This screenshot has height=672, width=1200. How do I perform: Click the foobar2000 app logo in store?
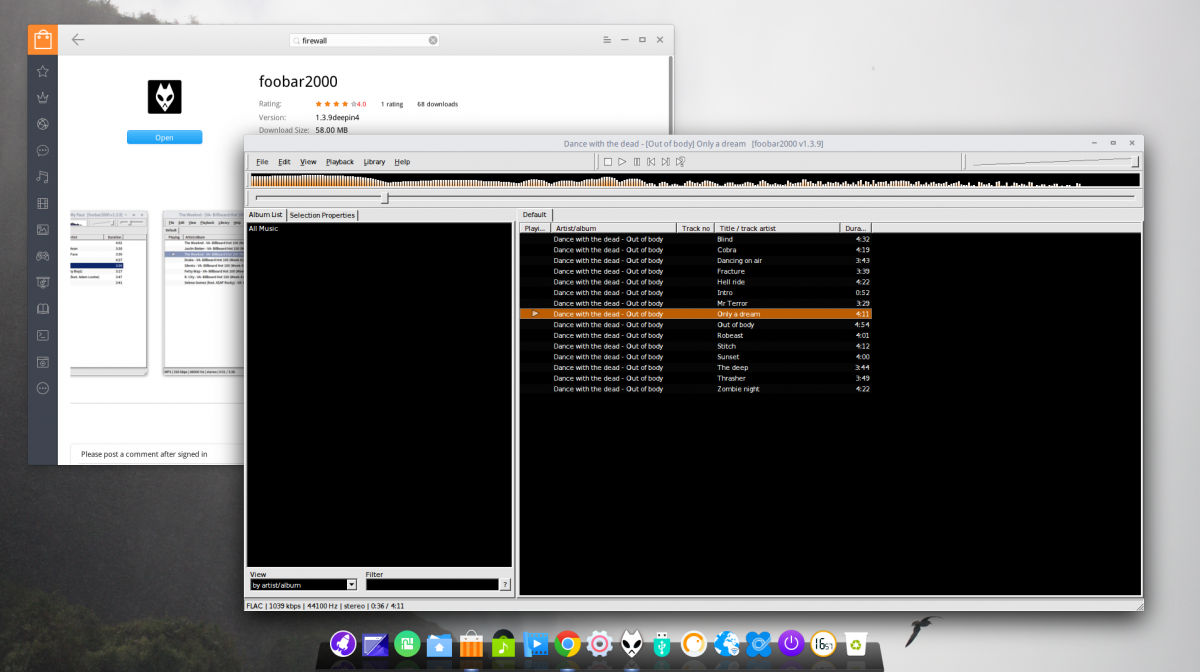(x=164, y=97)
